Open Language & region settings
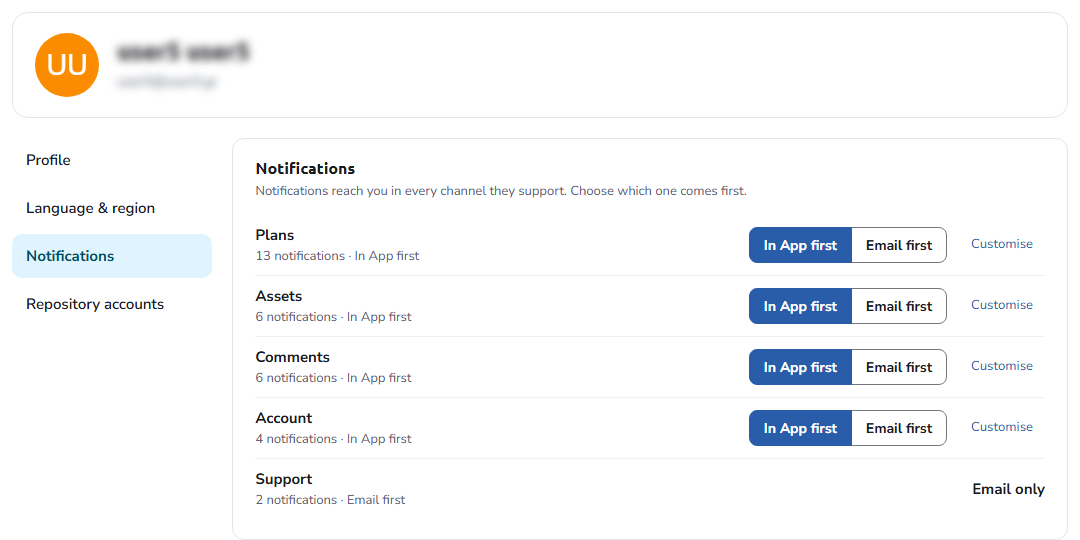The image size is (1080, 540). click(x=112, y=208)
